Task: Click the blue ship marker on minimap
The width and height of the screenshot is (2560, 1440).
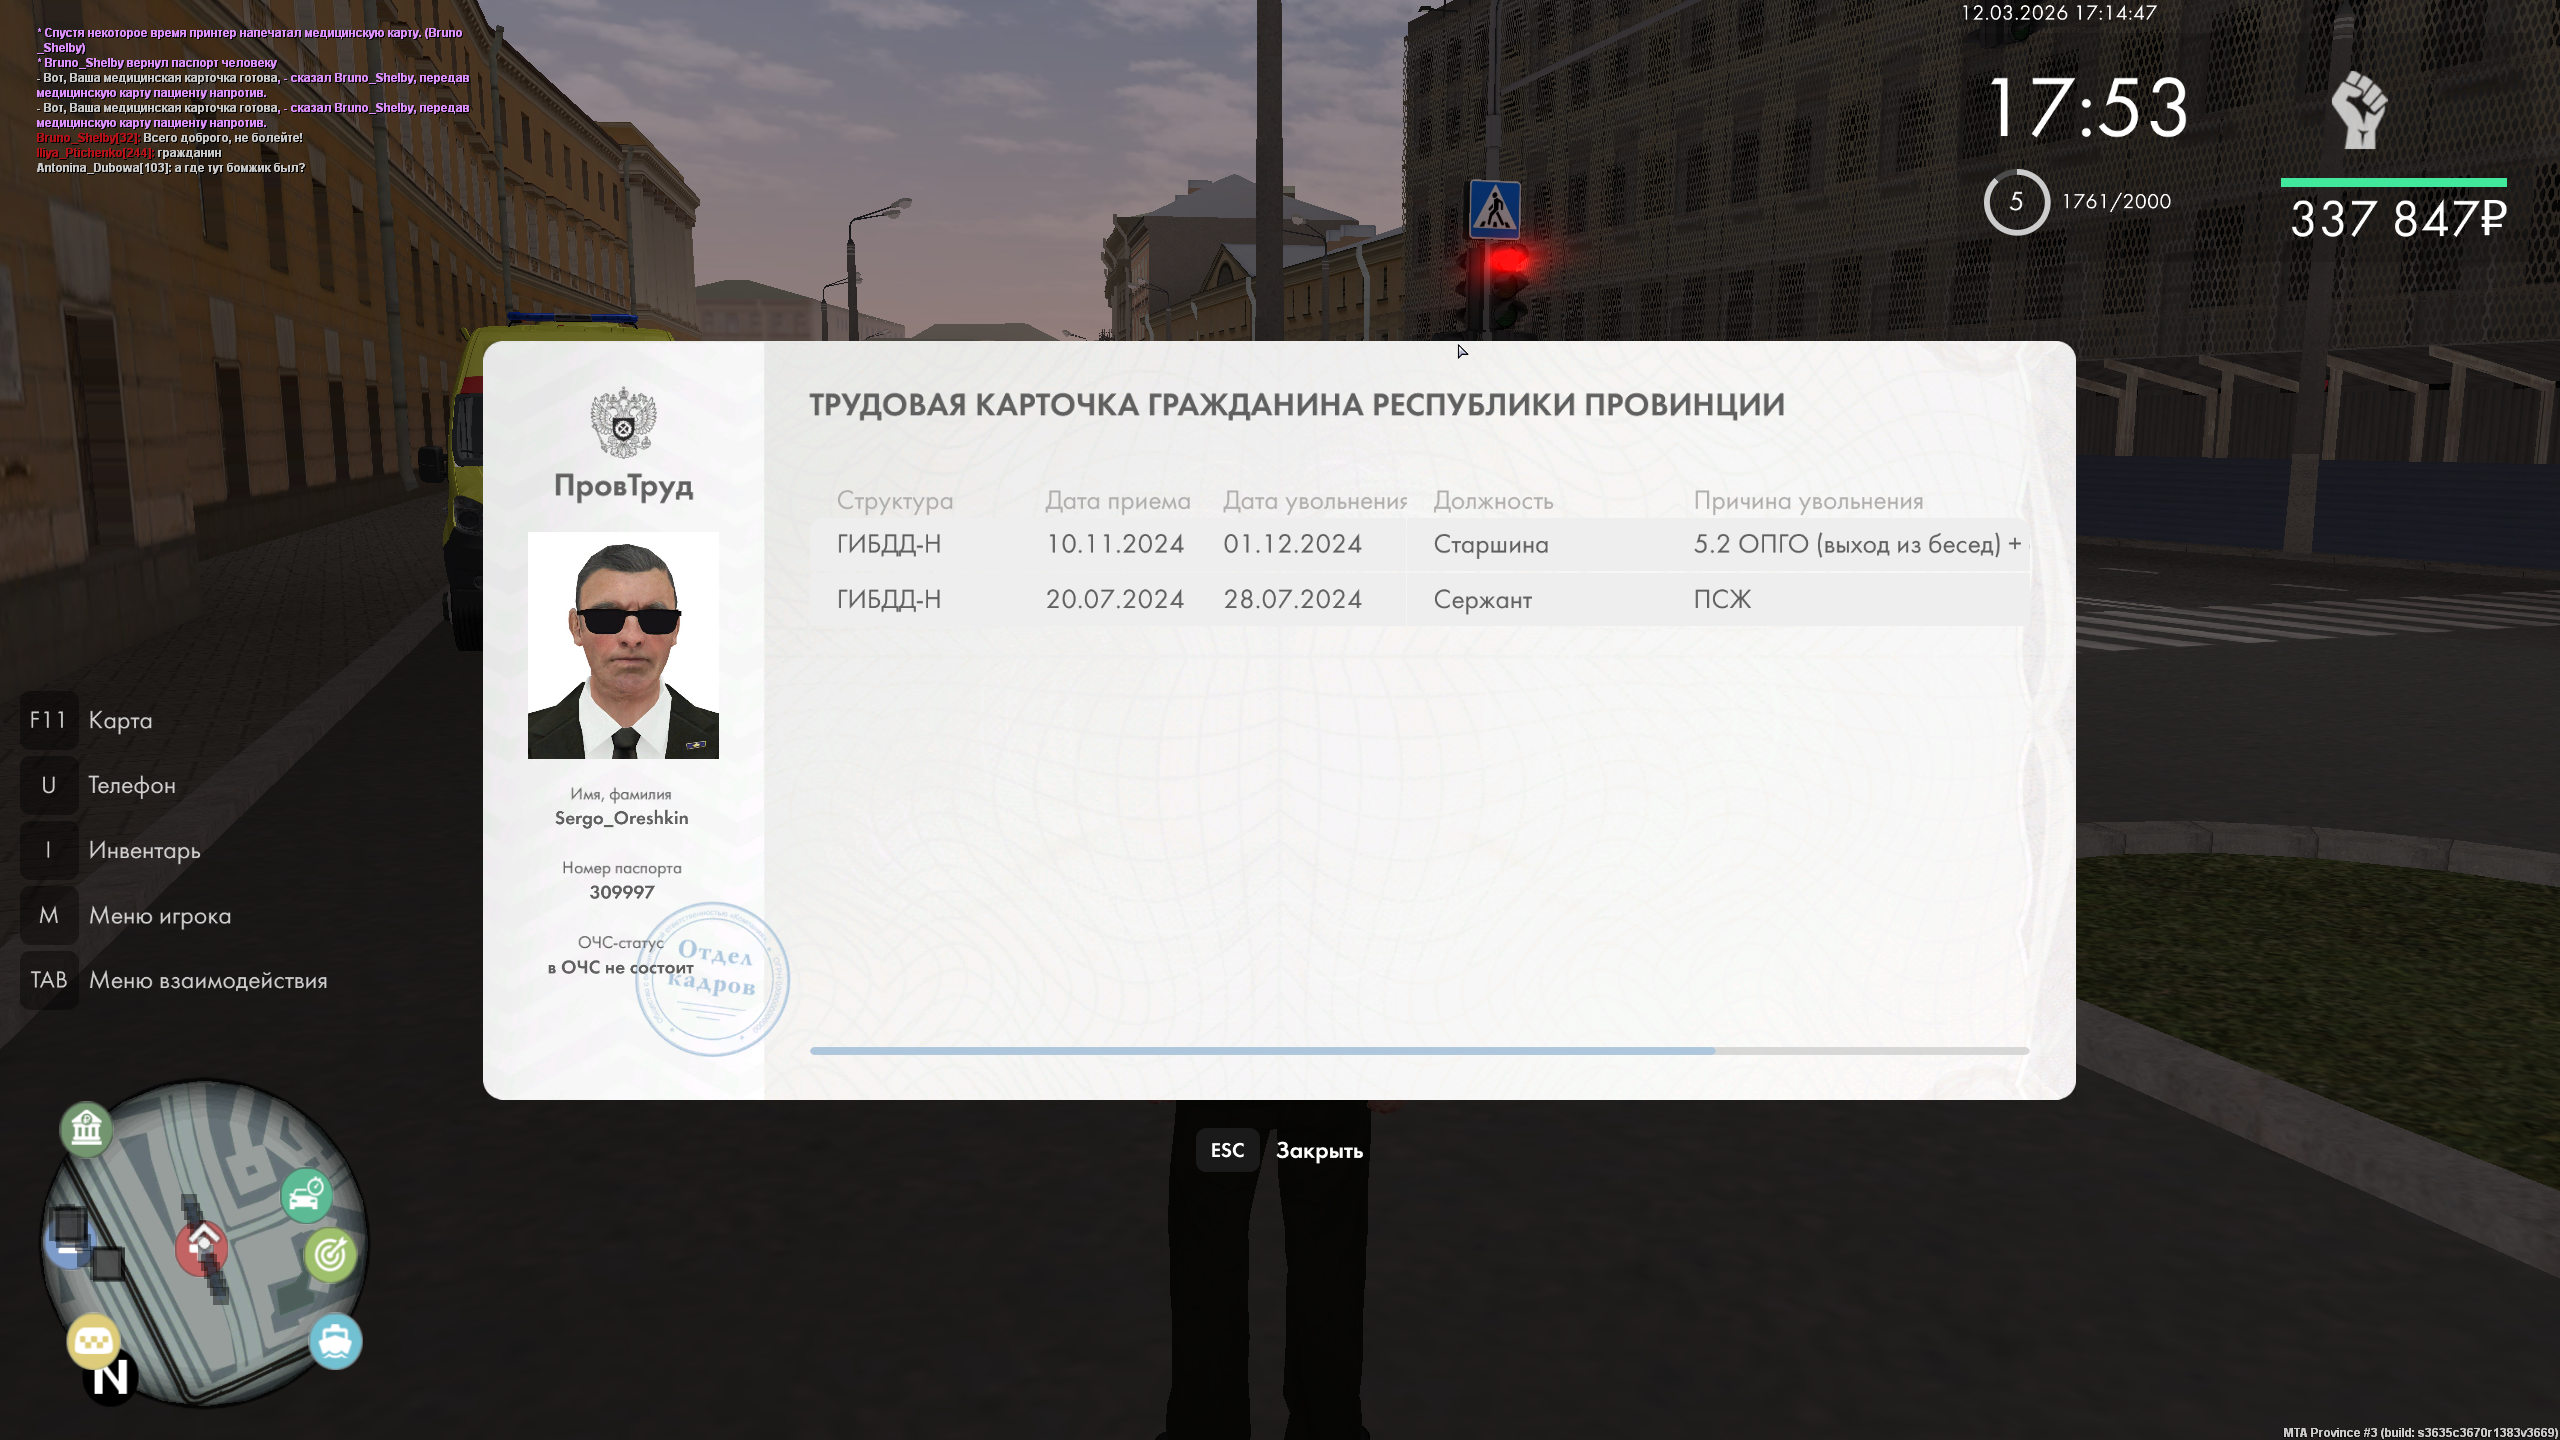Action: pyautogui.click(x=335, y=1340)
